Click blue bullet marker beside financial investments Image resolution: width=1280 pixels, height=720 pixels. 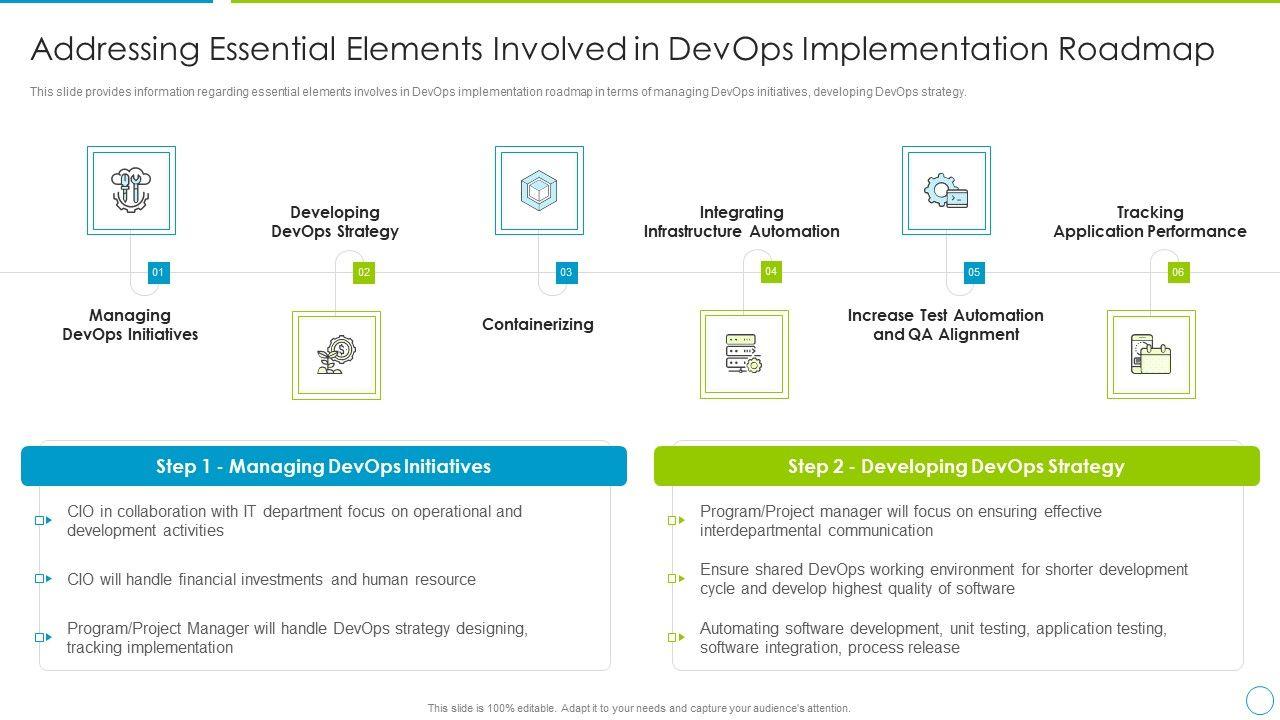[43, 578]
